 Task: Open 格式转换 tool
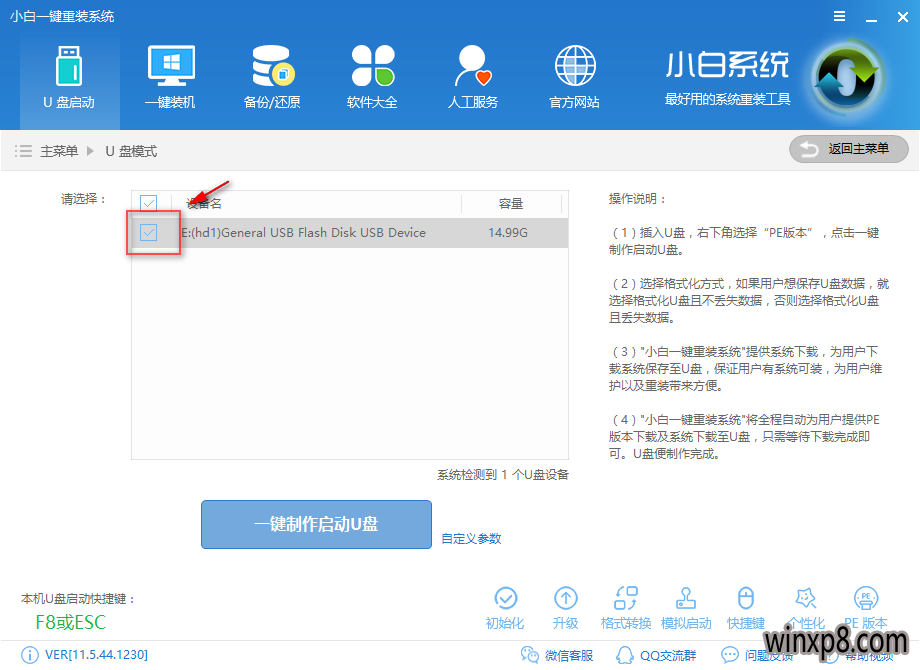coord(625,608)
